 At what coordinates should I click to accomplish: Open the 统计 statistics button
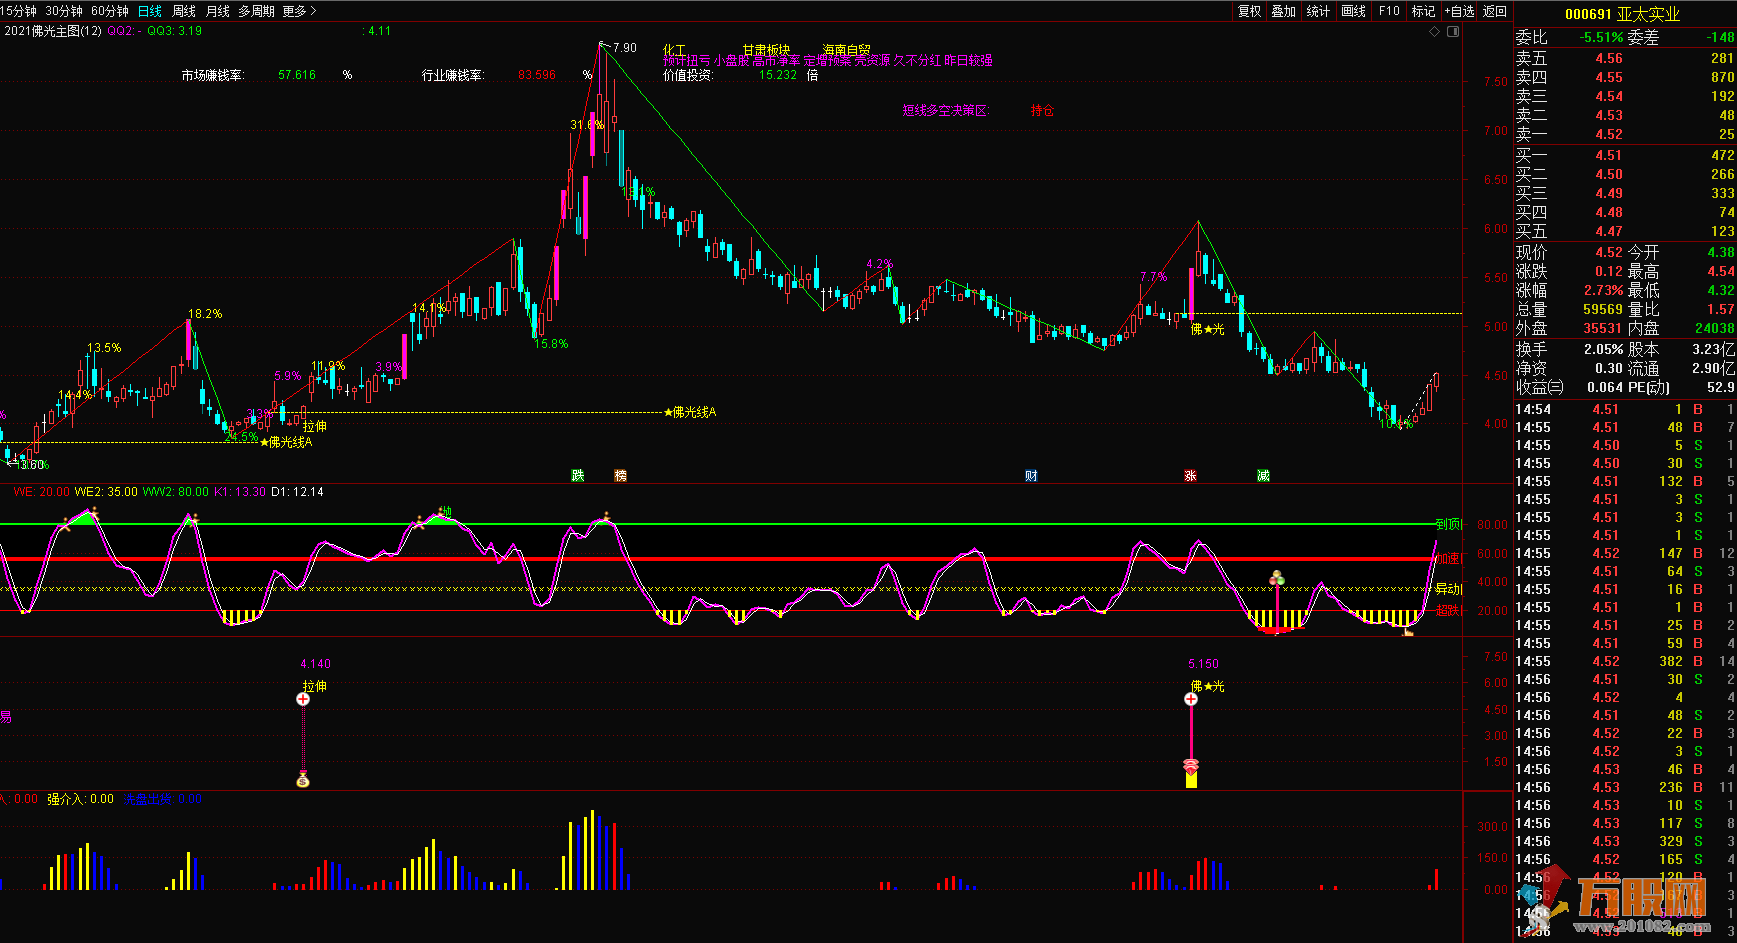click(x=1319, y=11)
